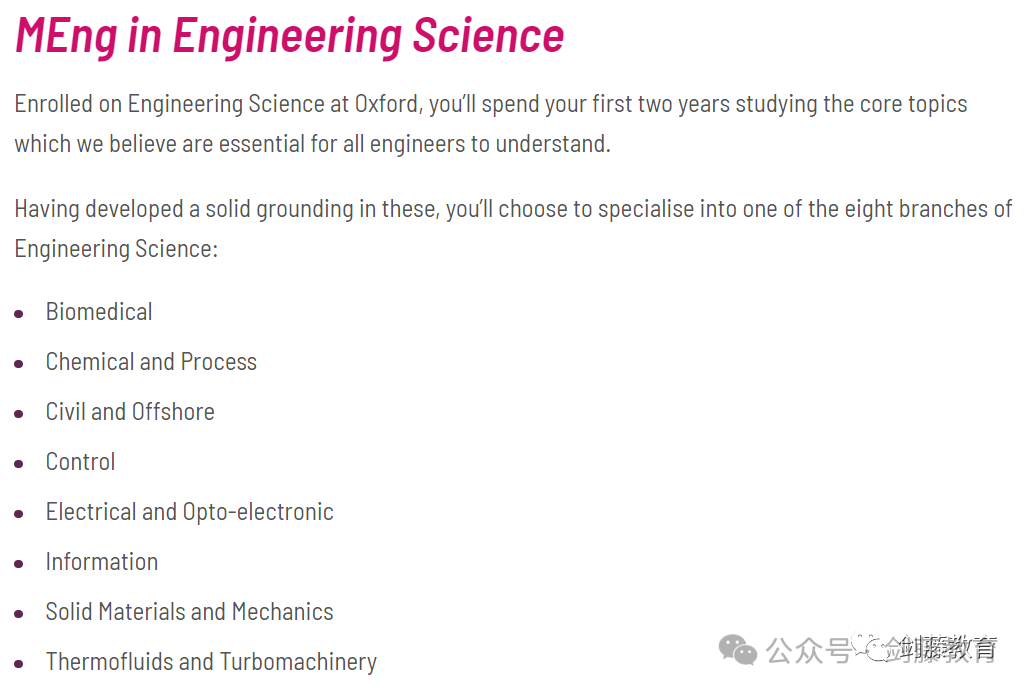Click the paragraph starting Having developed
Image resolution: width=1031 pixels, height=692 pixels.
(x=513, y=228)
